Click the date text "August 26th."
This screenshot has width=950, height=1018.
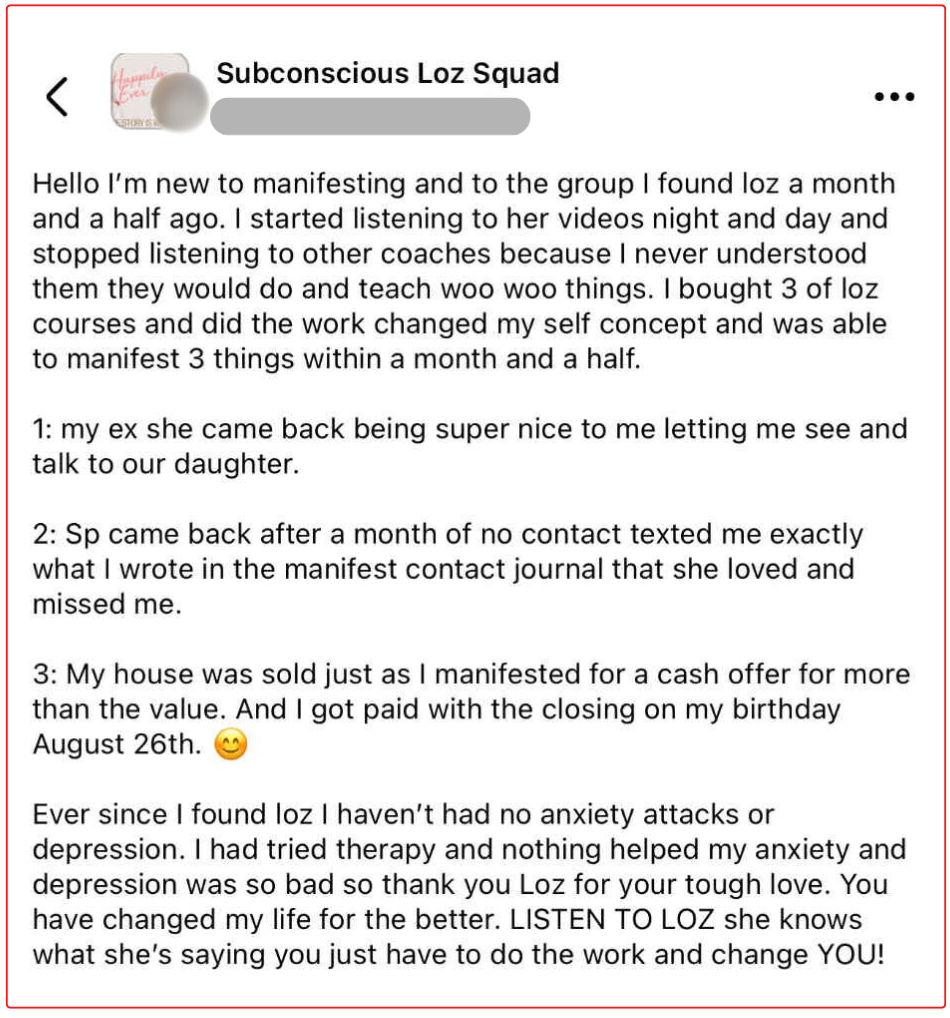click(118, 744)
